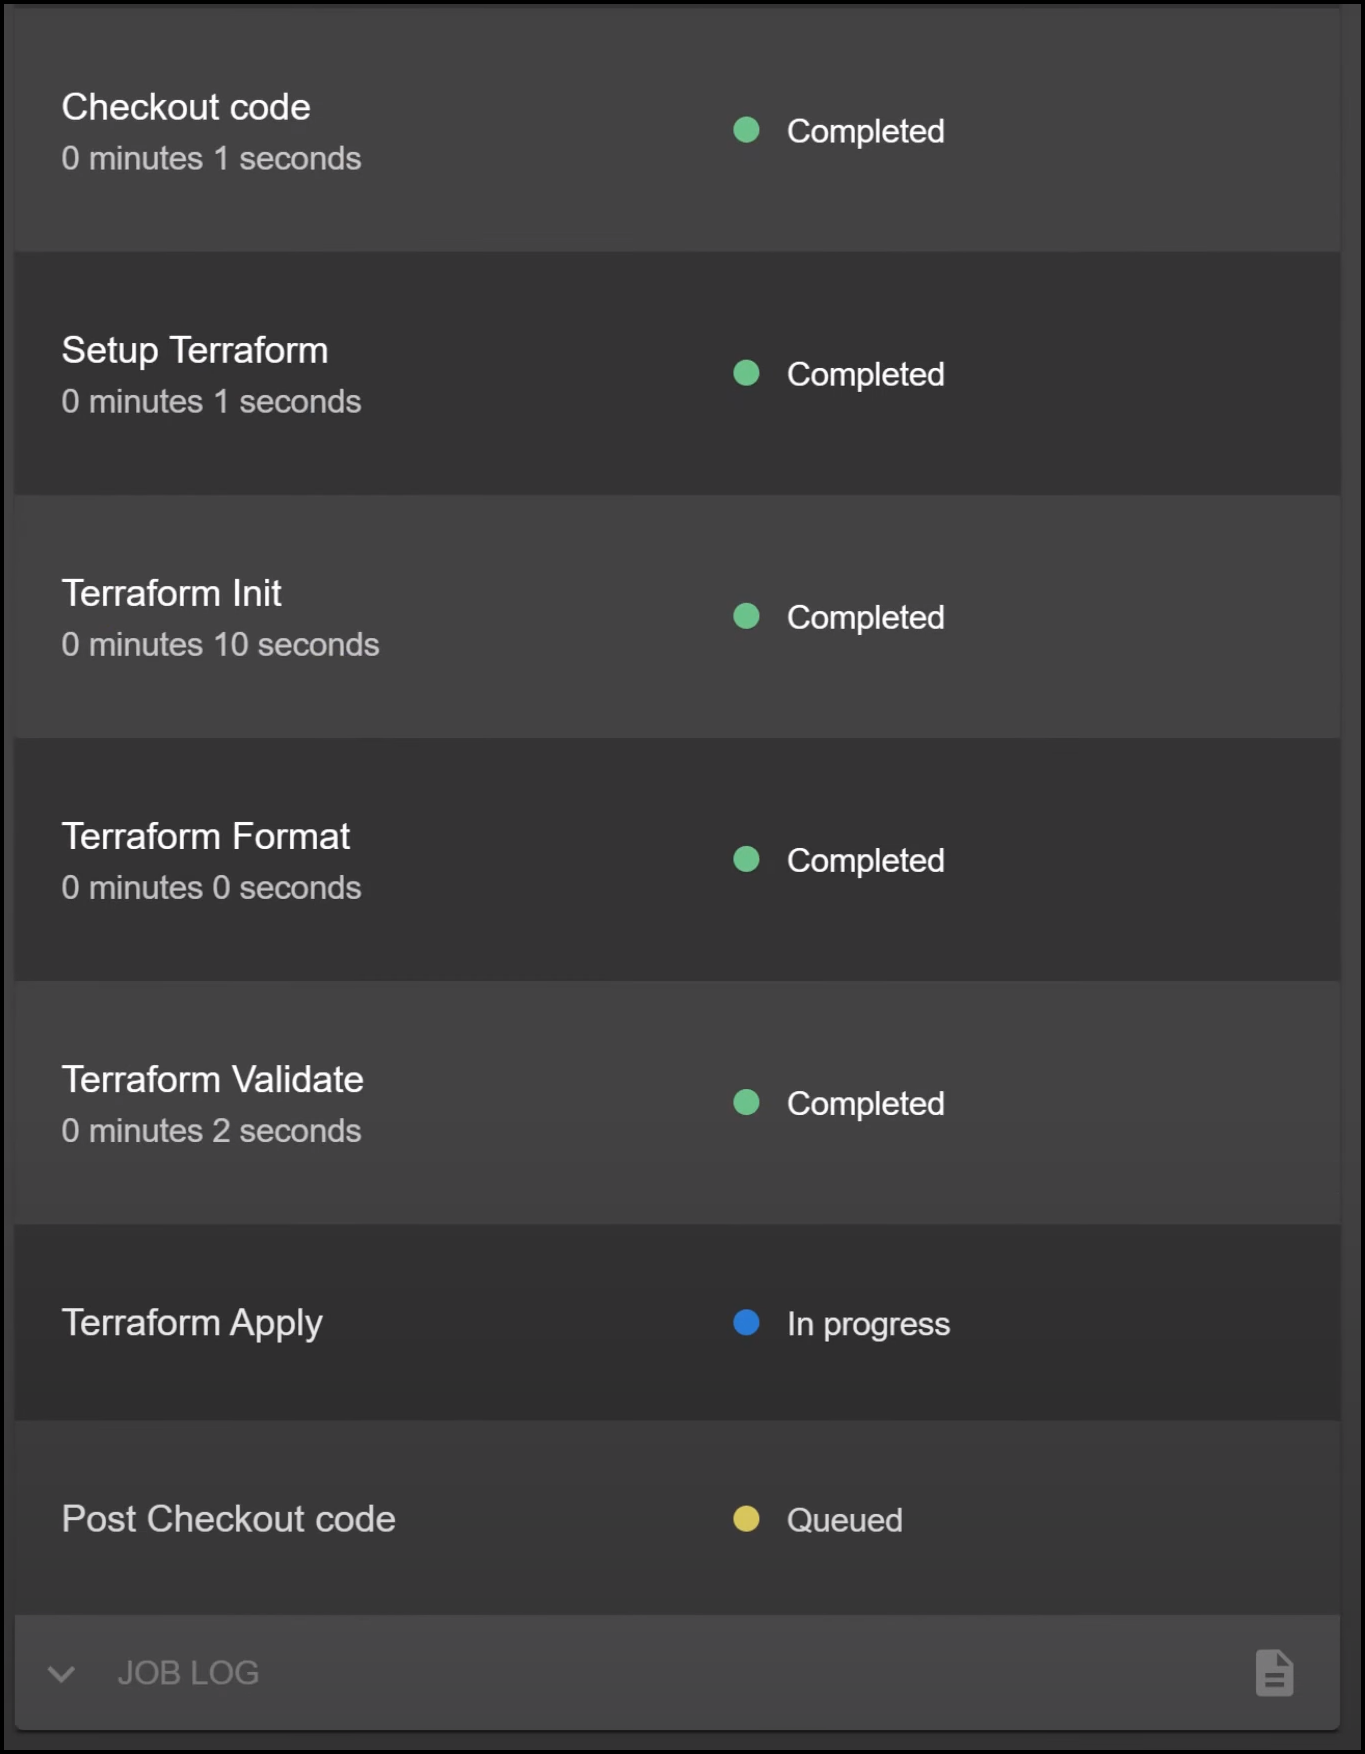Click the Post Checkout code step
Viewport: 1365px width, 1754px height.
point(229,1519)
